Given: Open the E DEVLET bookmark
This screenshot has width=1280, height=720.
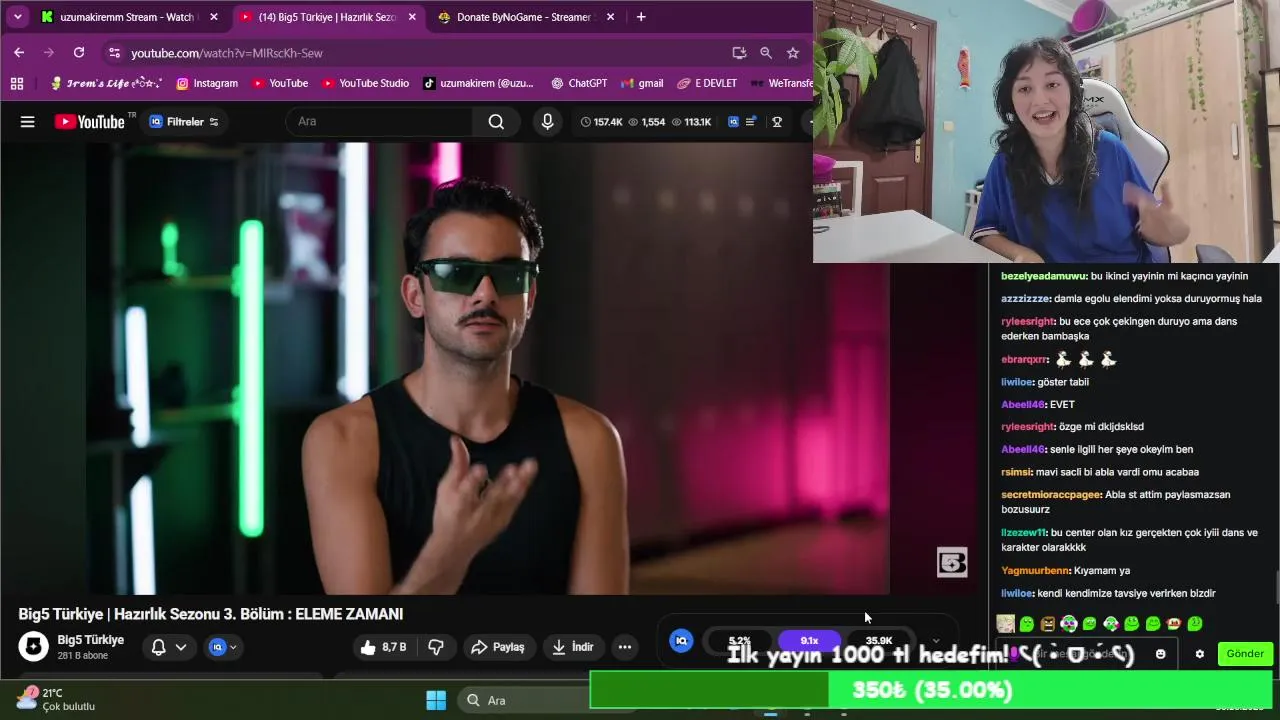Looking at the screenshot, I should point(707,83).
